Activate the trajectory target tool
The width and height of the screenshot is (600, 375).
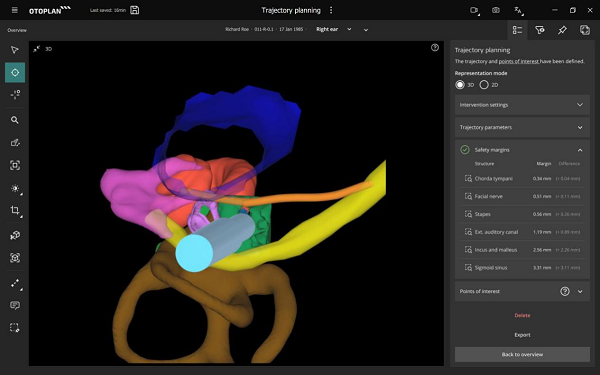15,72
